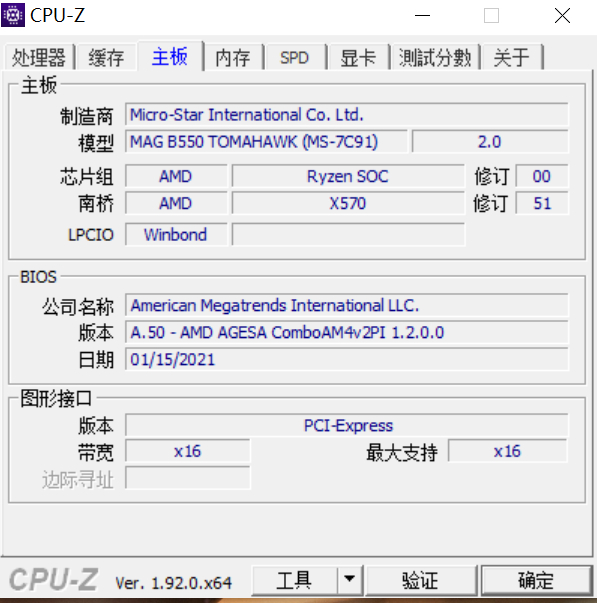
Task: Open the 測試分數 benchmark tab
Action: [x=435, y=58]
